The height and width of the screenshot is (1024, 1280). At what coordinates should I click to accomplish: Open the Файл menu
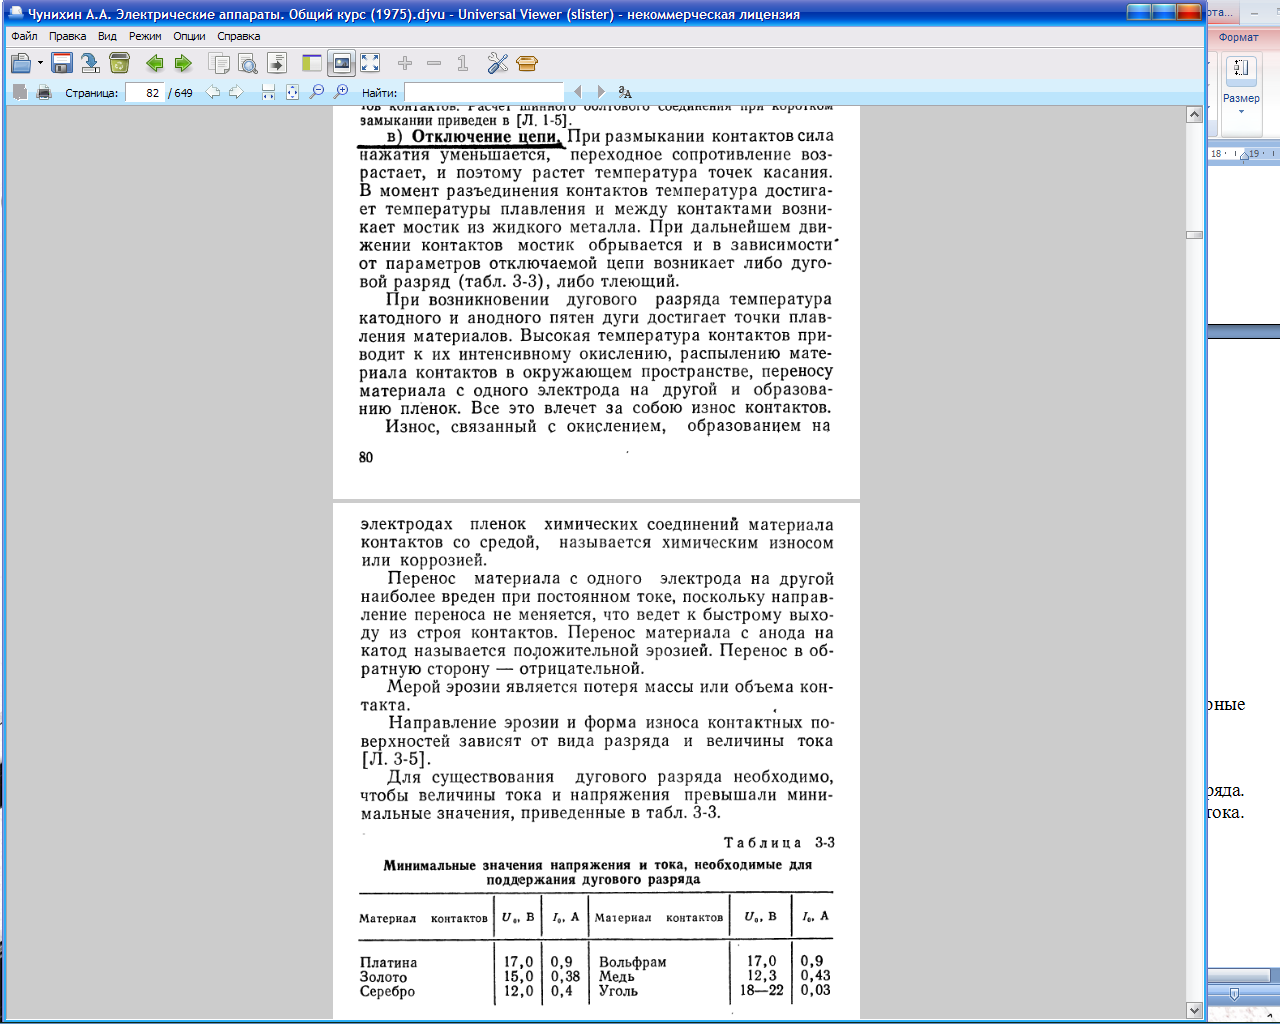24,36
